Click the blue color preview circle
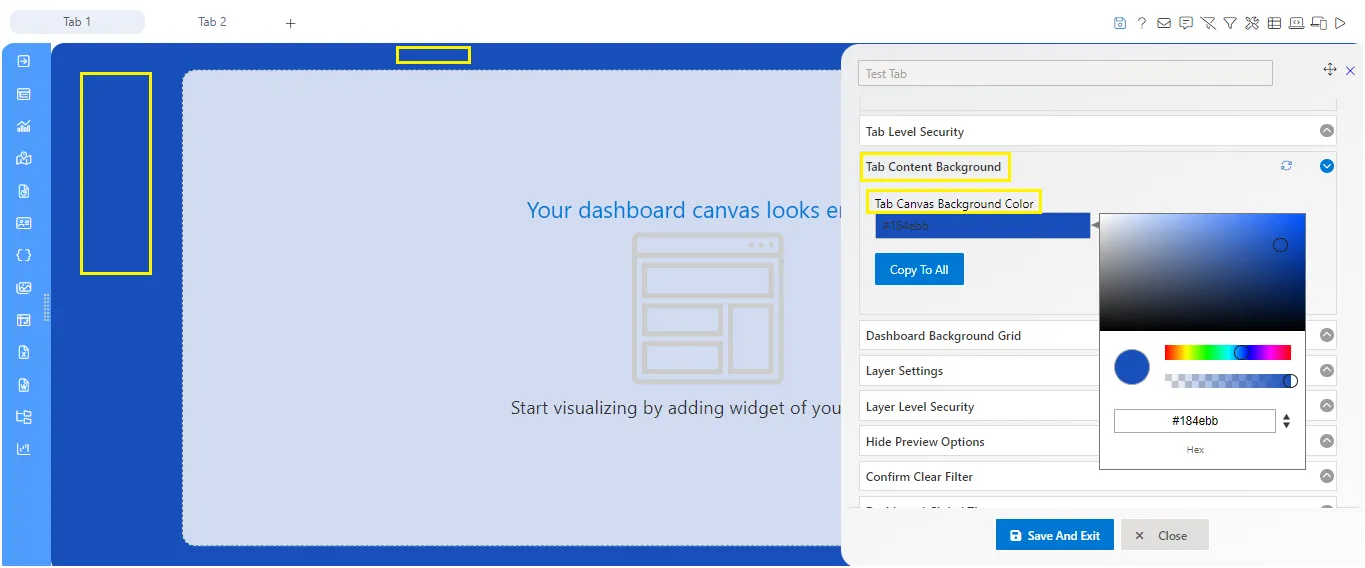The image size is (1365, 568). pos(1132,367)
